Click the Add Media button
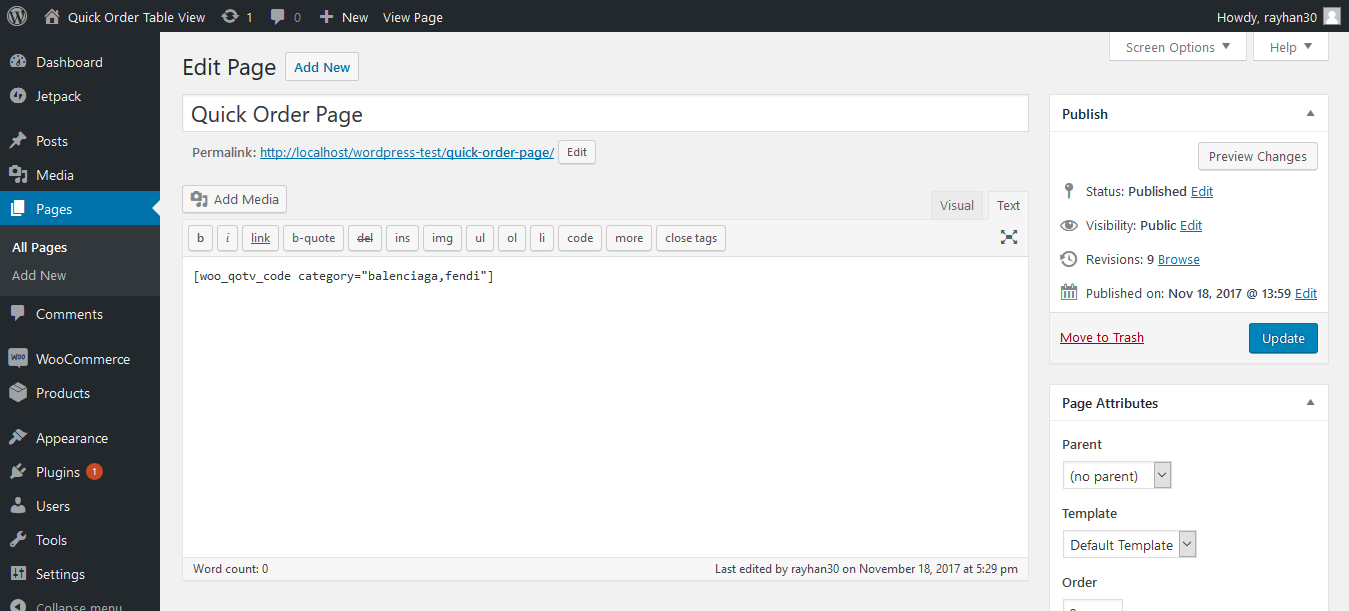The width and height of the screenshot is (1349, 611). coord(235,199)
